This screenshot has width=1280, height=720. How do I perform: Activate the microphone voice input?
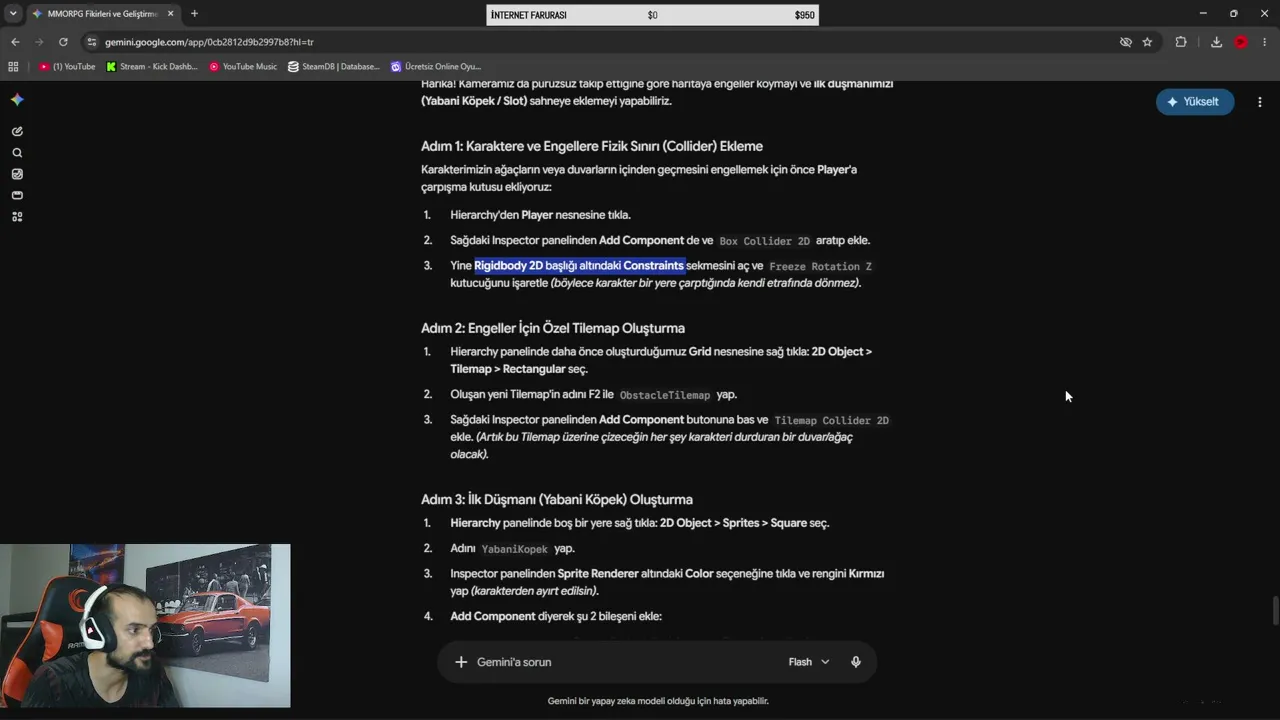click(x=855, y=662)
